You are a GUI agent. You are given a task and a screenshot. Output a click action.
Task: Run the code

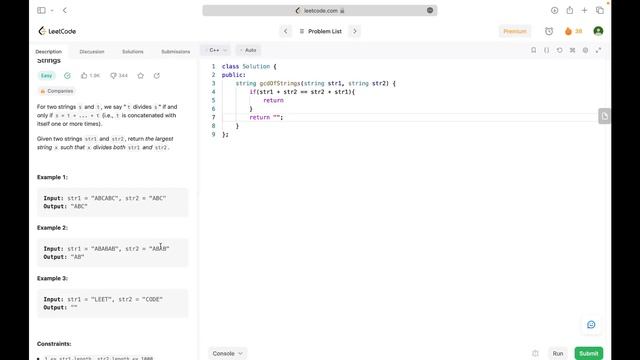pyautogui.click(x=558, y=353)
